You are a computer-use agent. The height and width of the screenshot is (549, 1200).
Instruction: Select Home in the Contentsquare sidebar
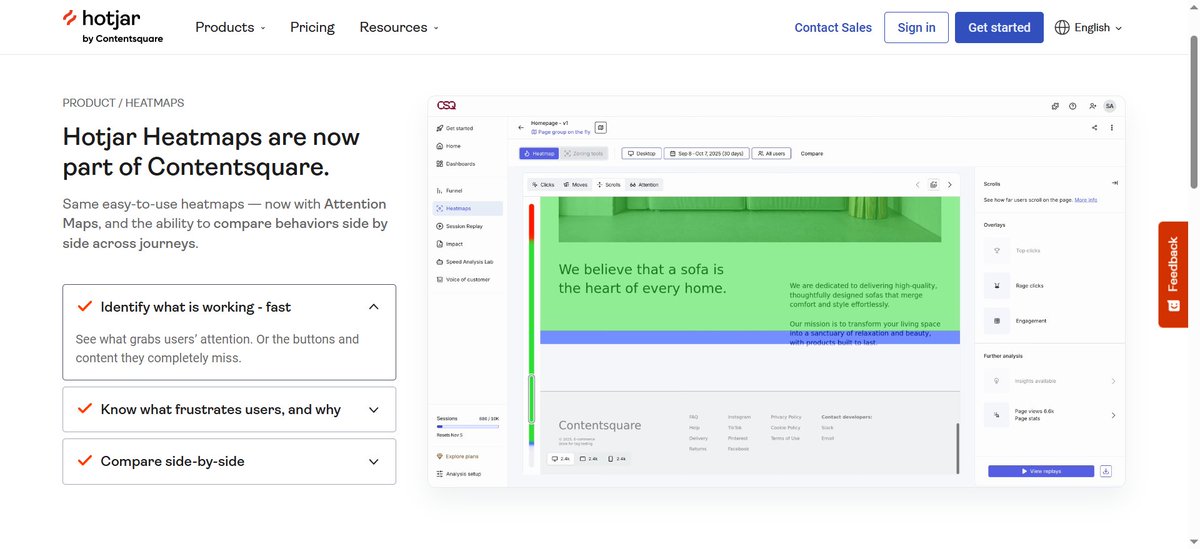pos(448,146)
